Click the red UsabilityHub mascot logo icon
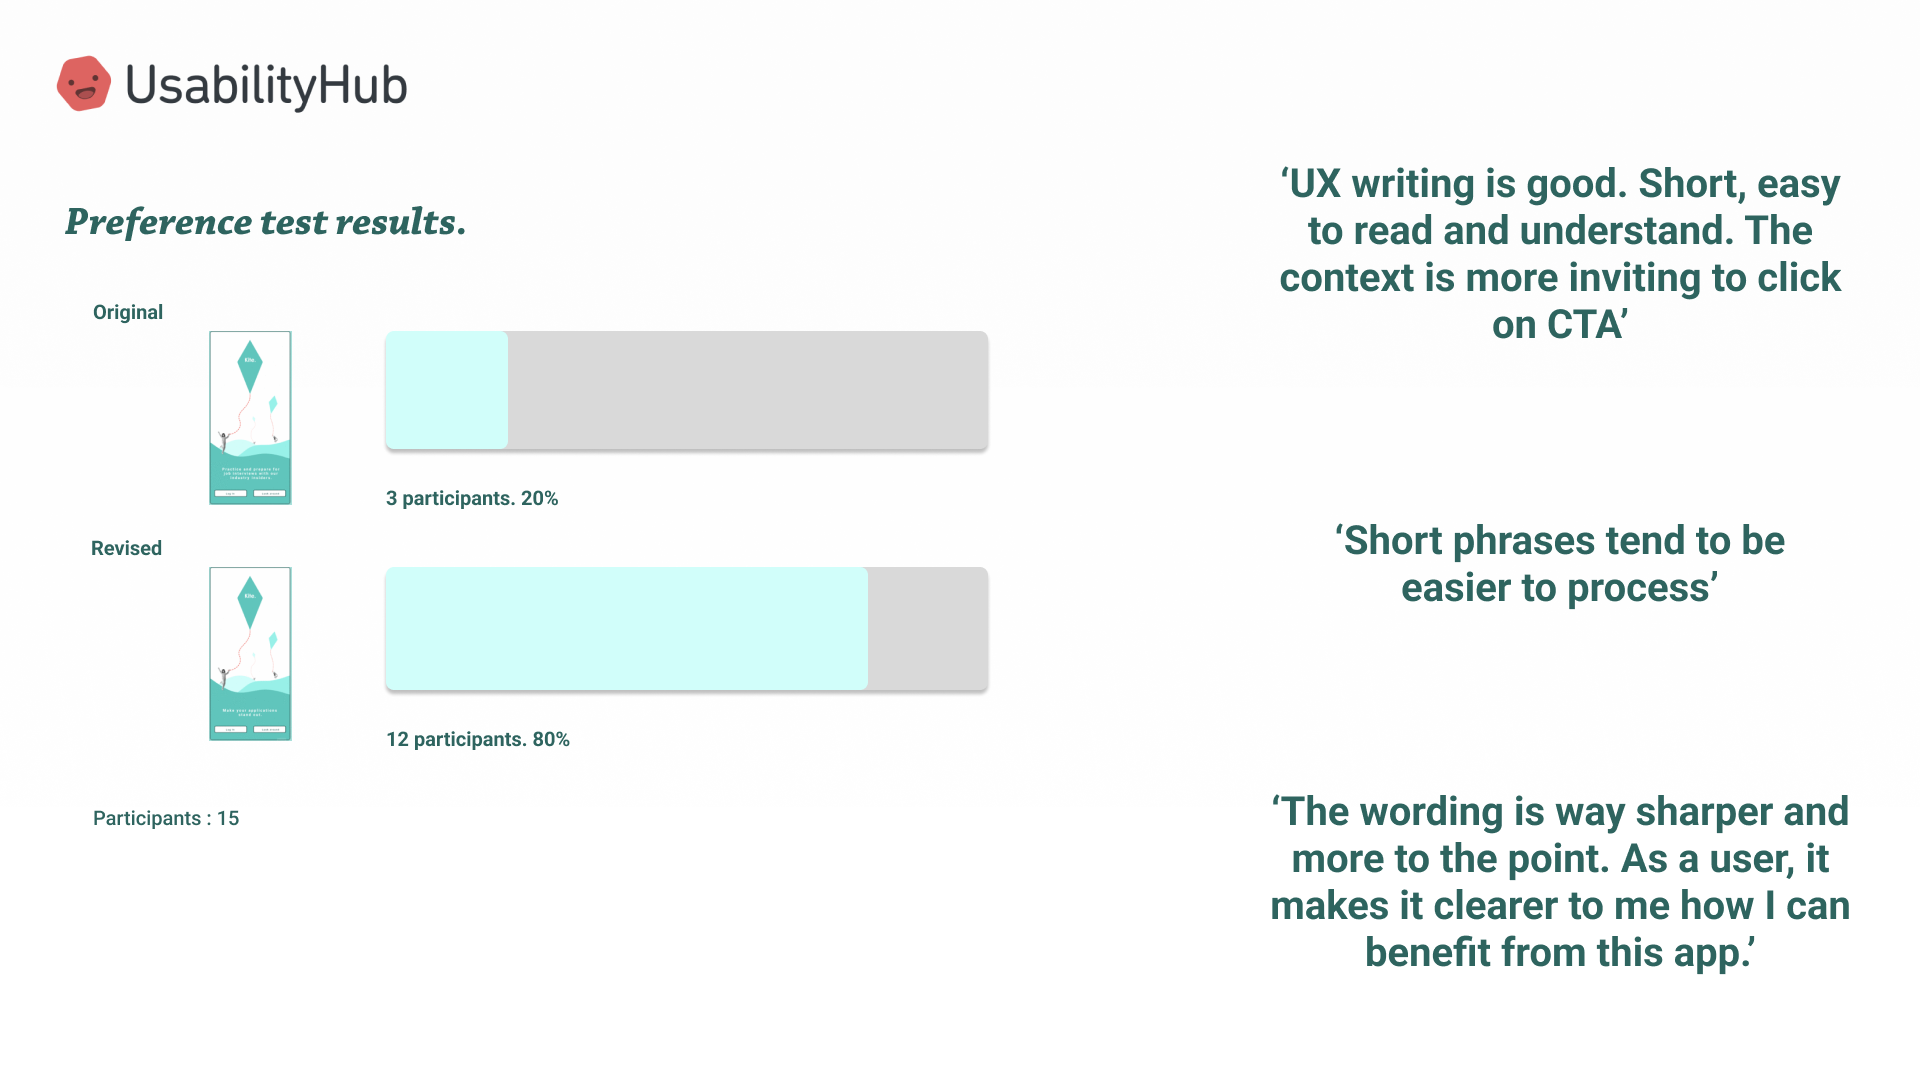 coord(83,84)
